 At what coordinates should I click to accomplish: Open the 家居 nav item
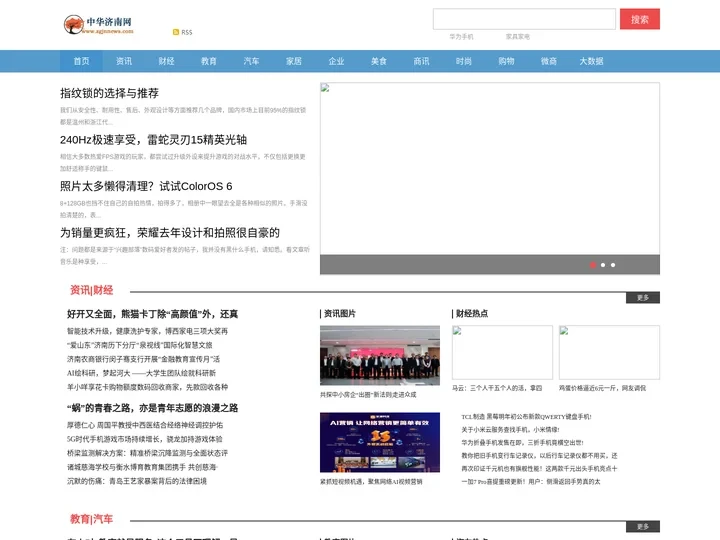click(x=293, y=61)
